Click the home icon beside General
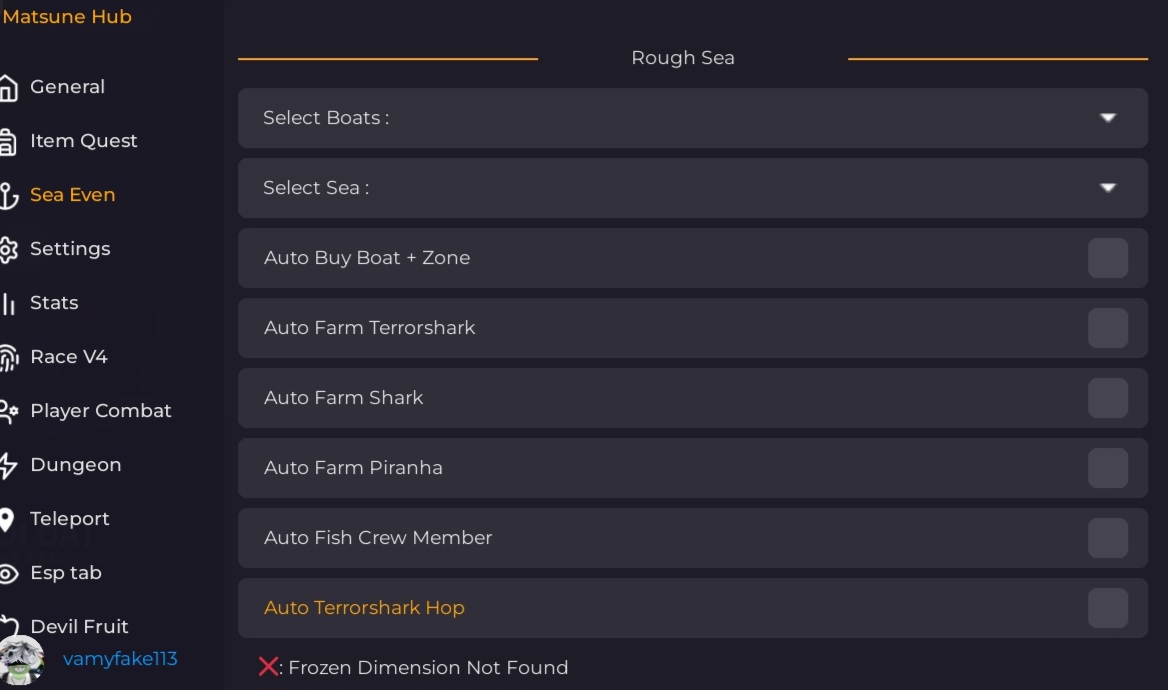This screenshot has width=1168, height=690. point(8,88)
